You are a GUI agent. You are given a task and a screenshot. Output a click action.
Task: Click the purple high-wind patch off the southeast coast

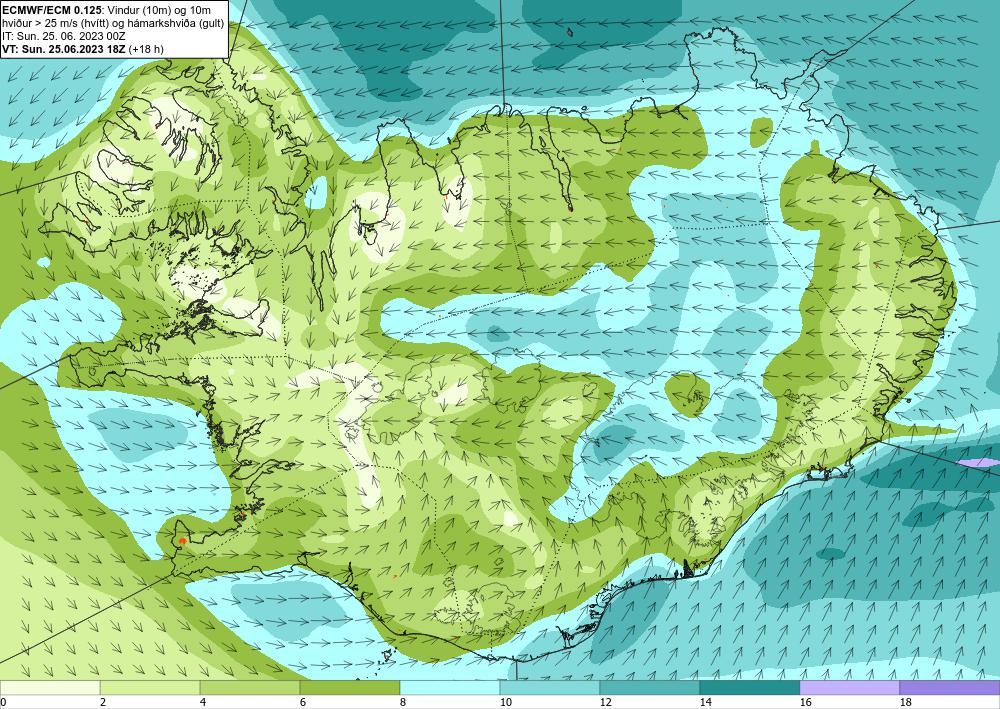coord(979,462)
